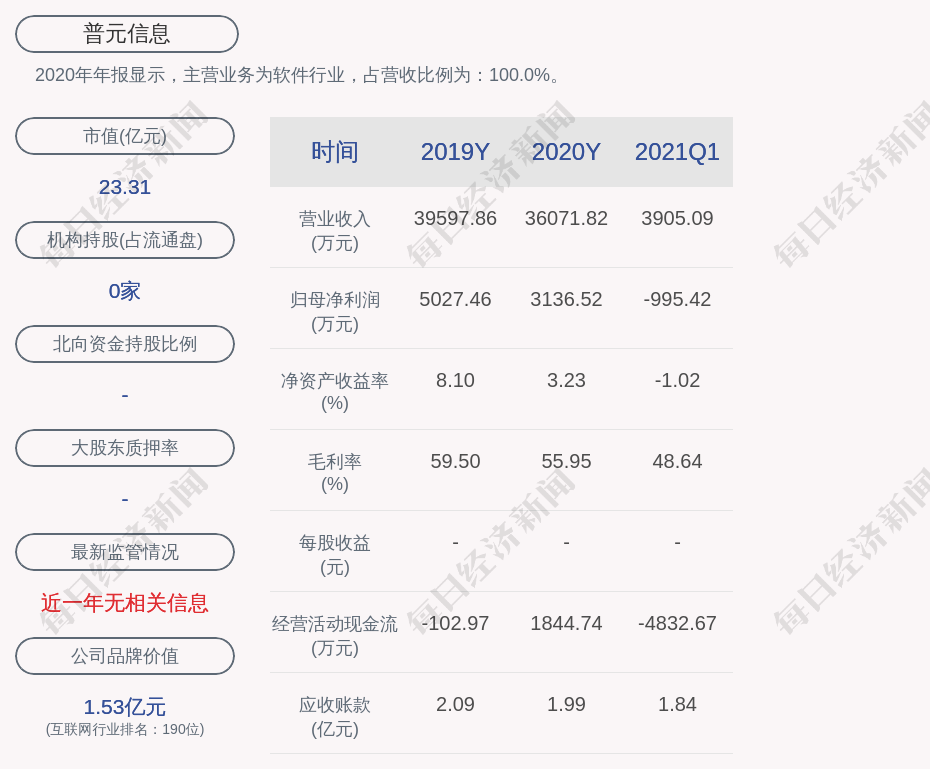This screenshot has height=769, width=930.
Task: Click the market cap value 23.31
Action: [124, 187]
